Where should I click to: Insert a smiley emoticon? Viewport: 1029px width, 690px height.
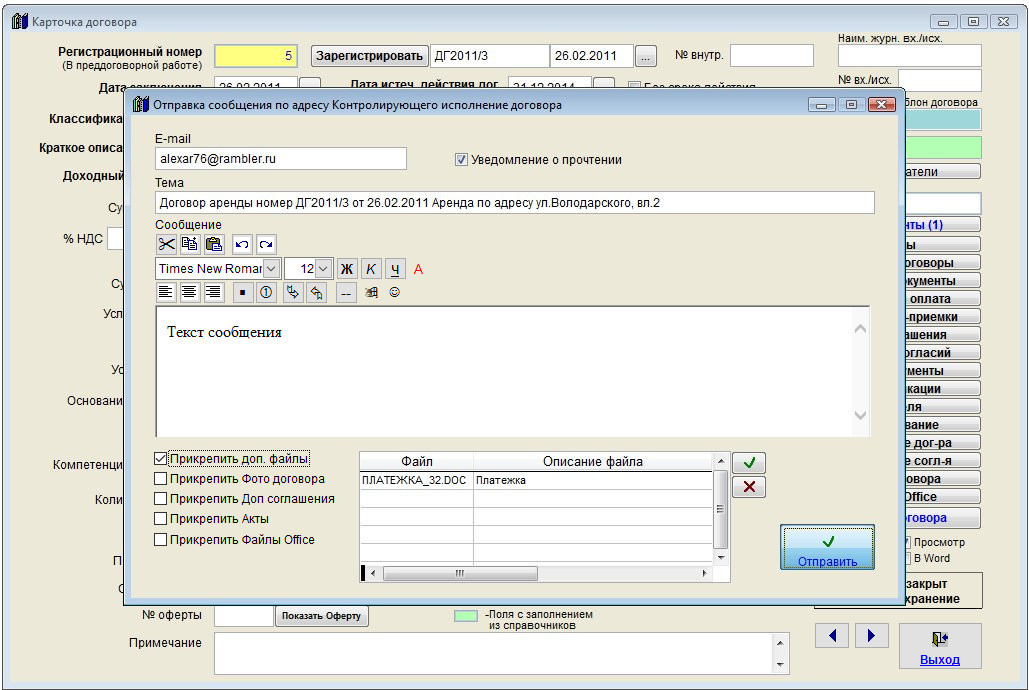[x=395, y=292]
